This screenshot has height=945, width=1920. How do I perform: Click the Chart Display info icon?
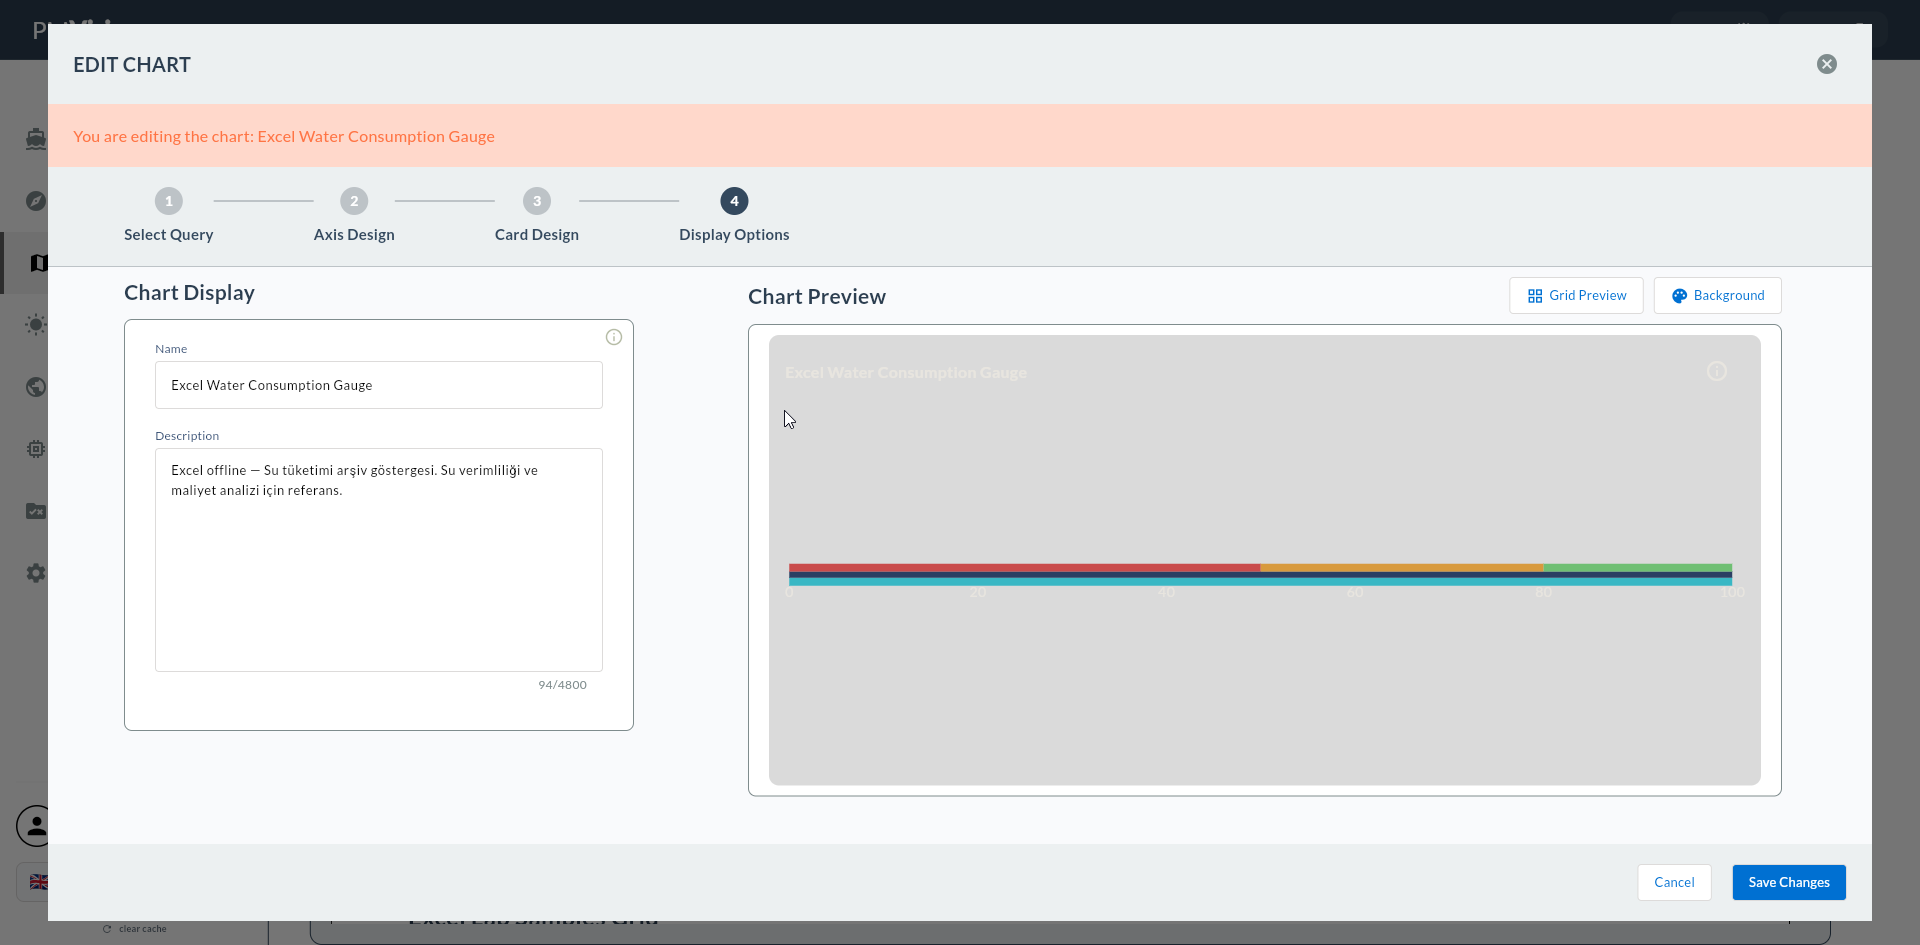tap(614, 337)
